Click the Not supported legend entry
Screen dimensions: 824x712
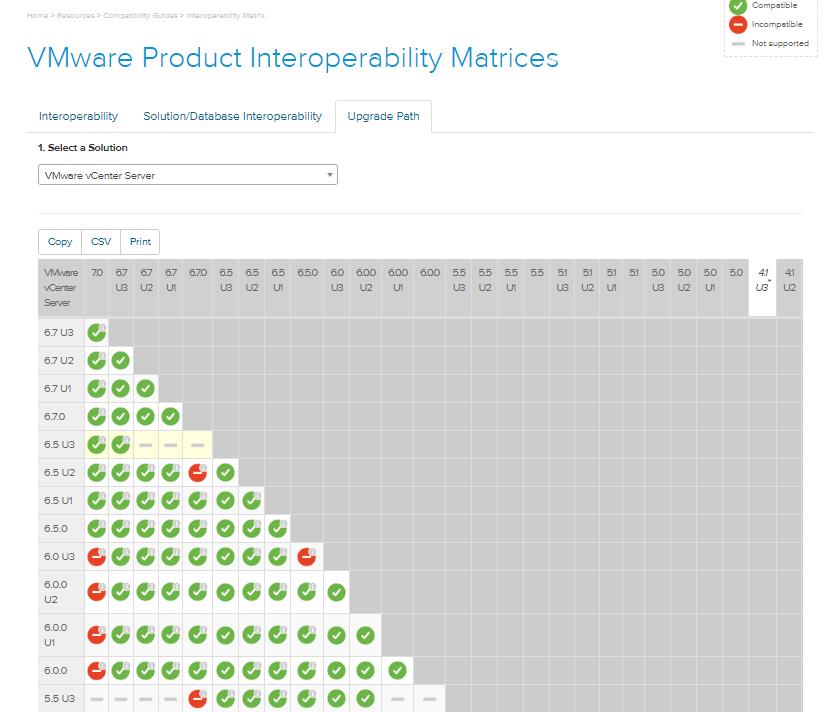[x=770, y=43]
